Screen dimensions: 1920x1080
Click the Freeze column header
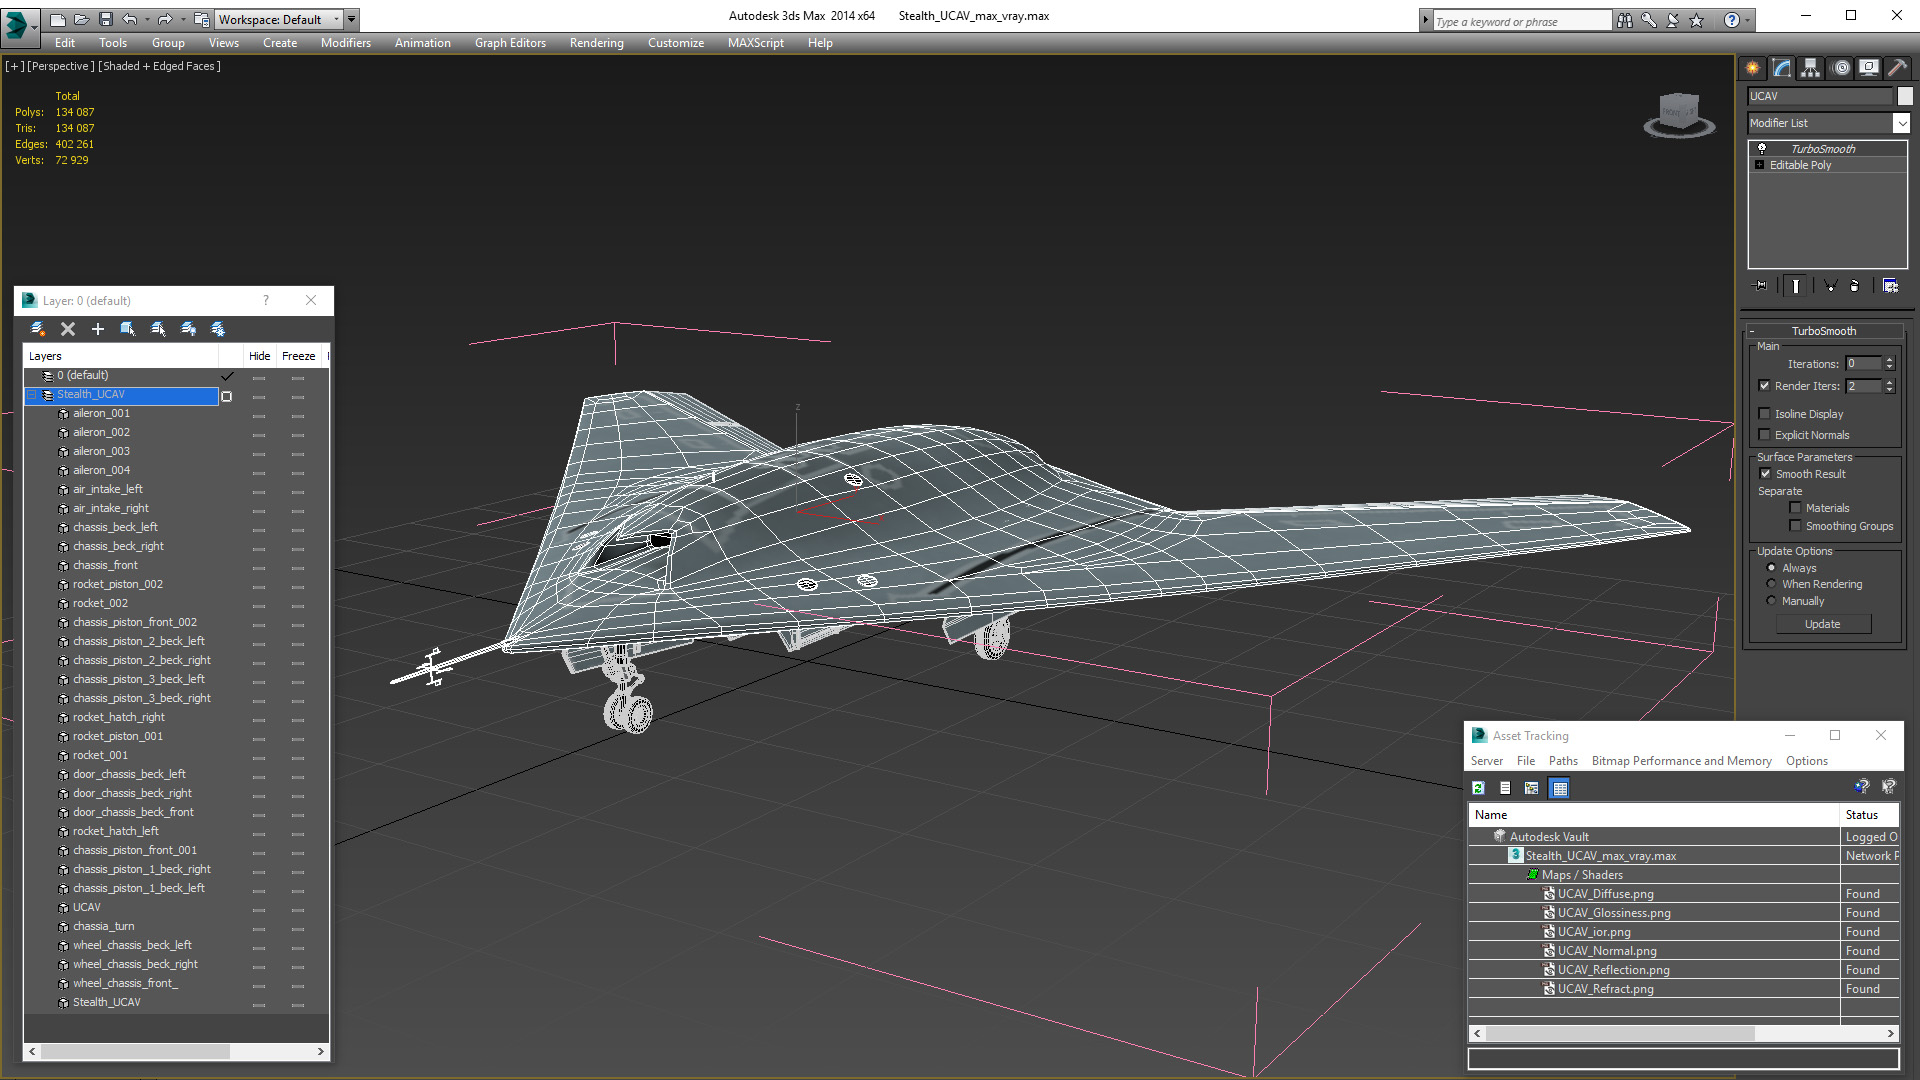pos(299,356)
